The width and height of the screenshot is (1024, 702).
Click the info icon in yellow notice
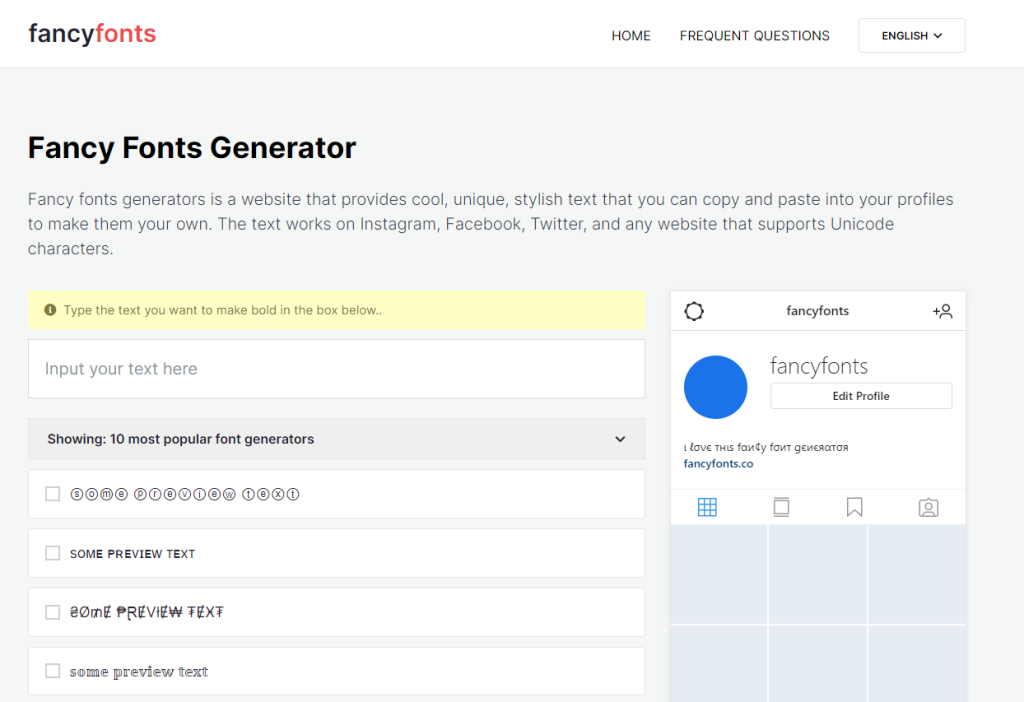pos(50,310)
